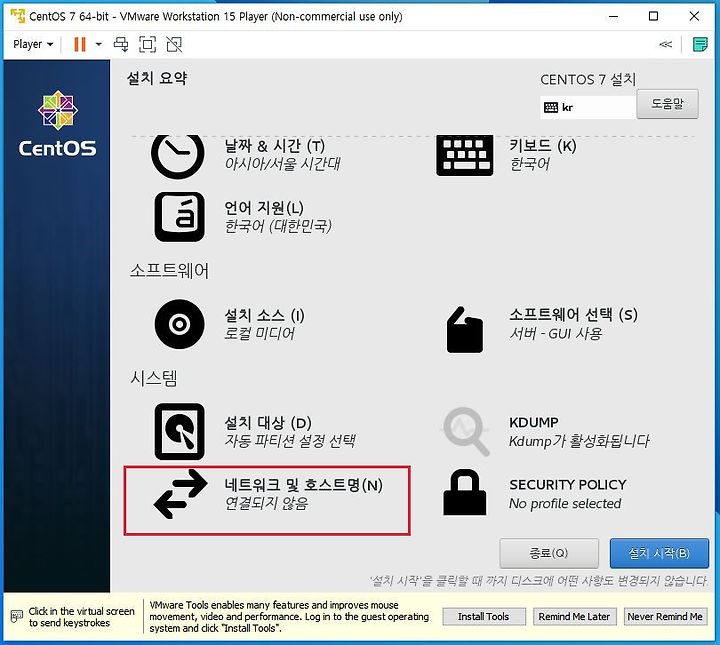Open software selection package icon
720x645 pixels.
point(465,330)
